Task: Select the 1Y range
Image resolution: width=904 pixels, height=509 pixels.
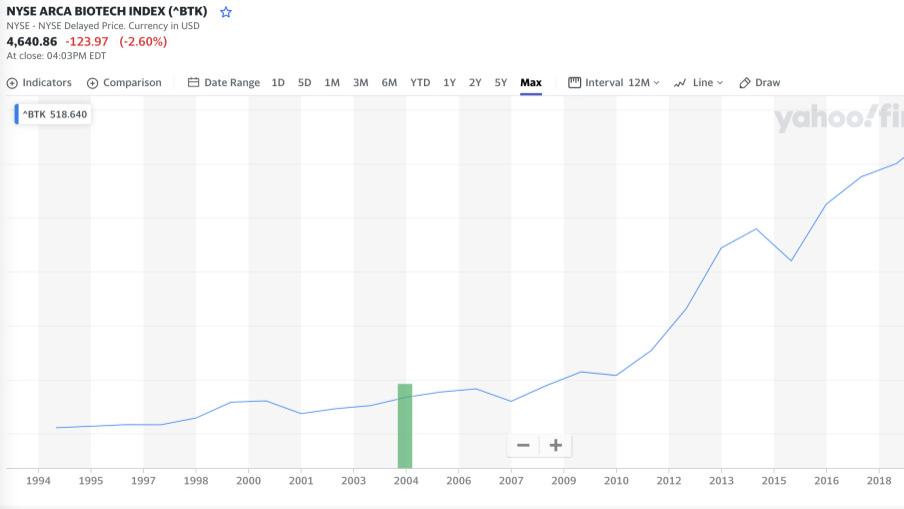Action: tap(450, 82)
